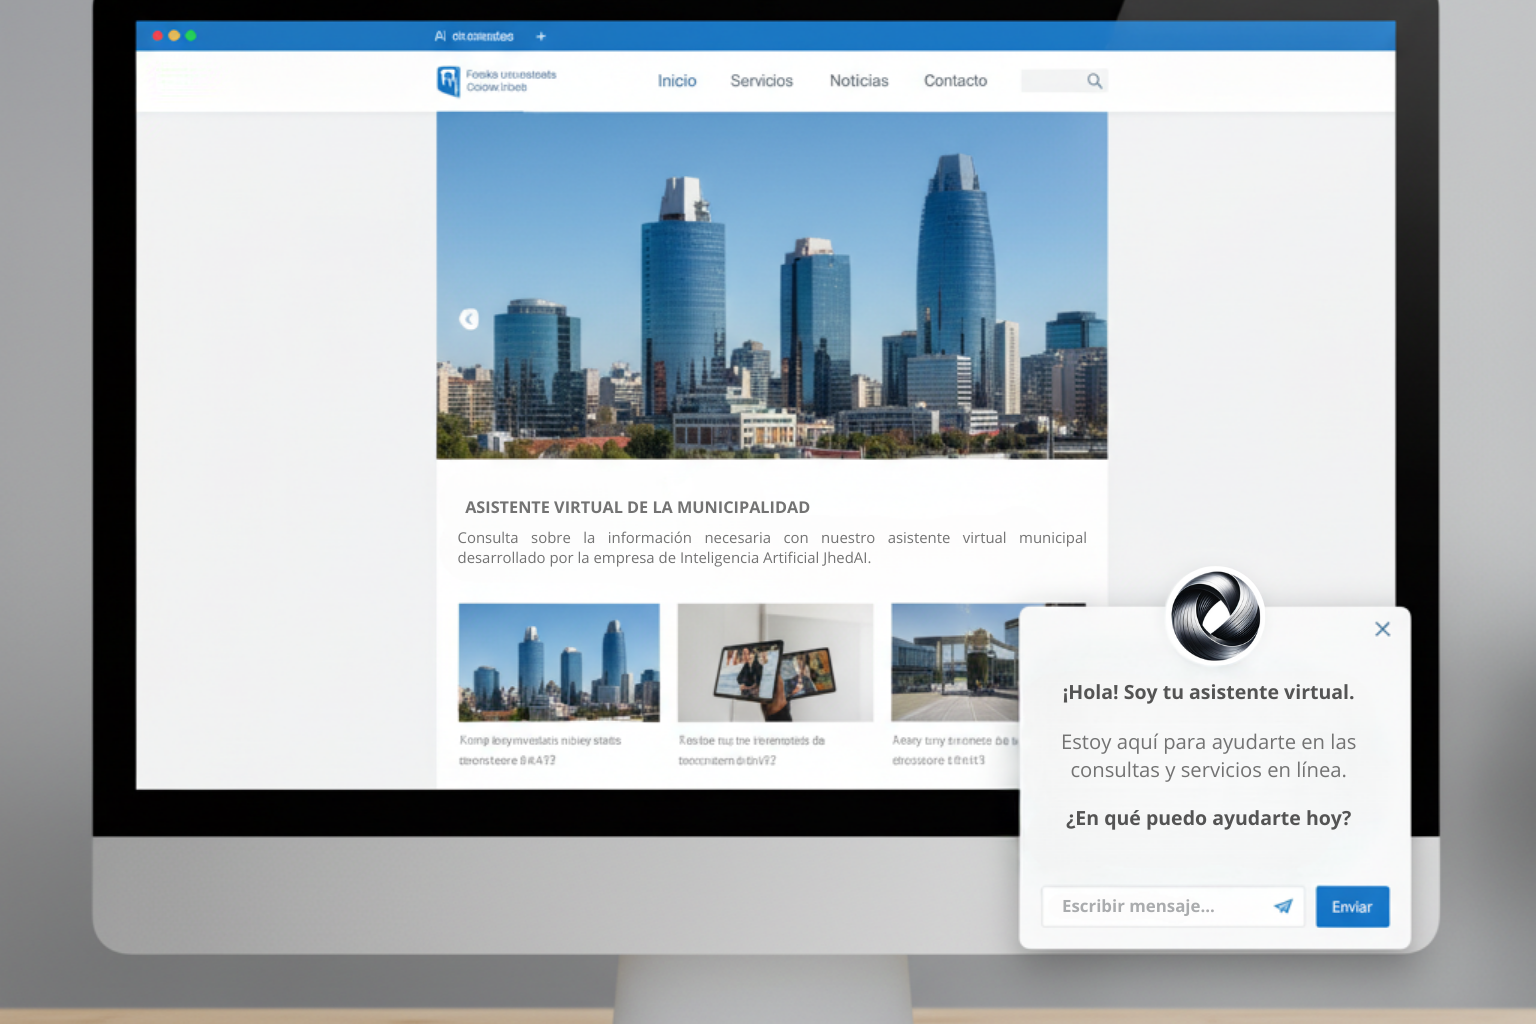Open the Servicios menu item
Viewport: 1536px width, 1024px height.
tap(761, 81)
